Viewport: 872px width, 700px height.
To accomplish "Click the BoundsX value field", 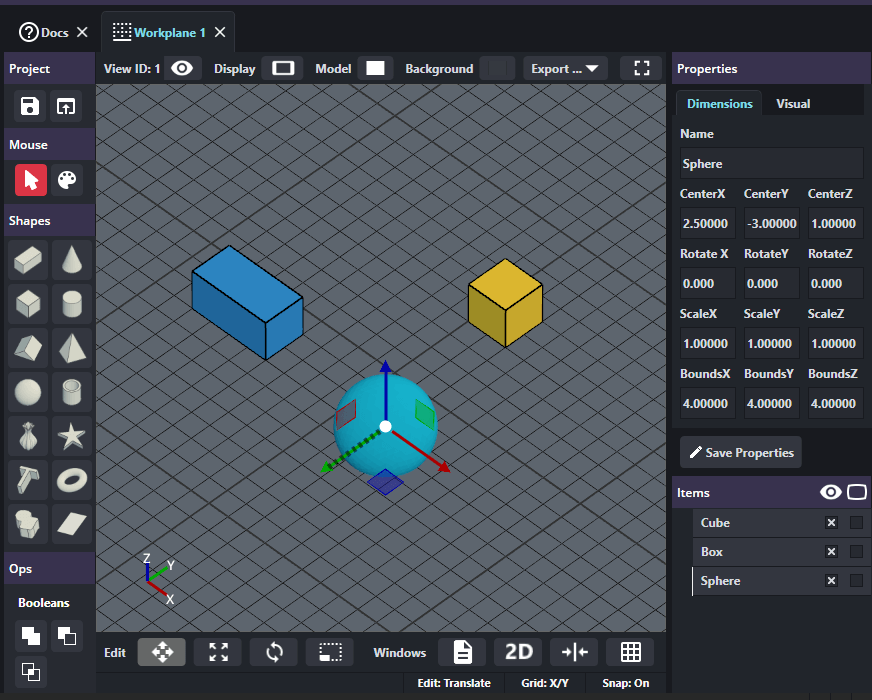I will [x=707, y=404].
